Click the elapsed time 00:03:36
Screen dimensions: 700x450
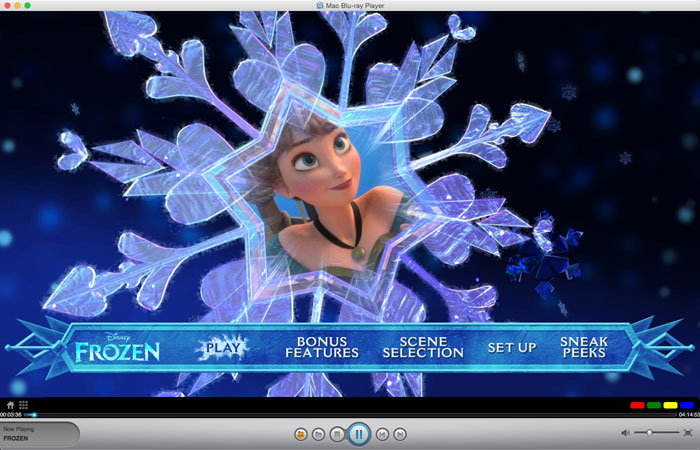click(11, 415)
